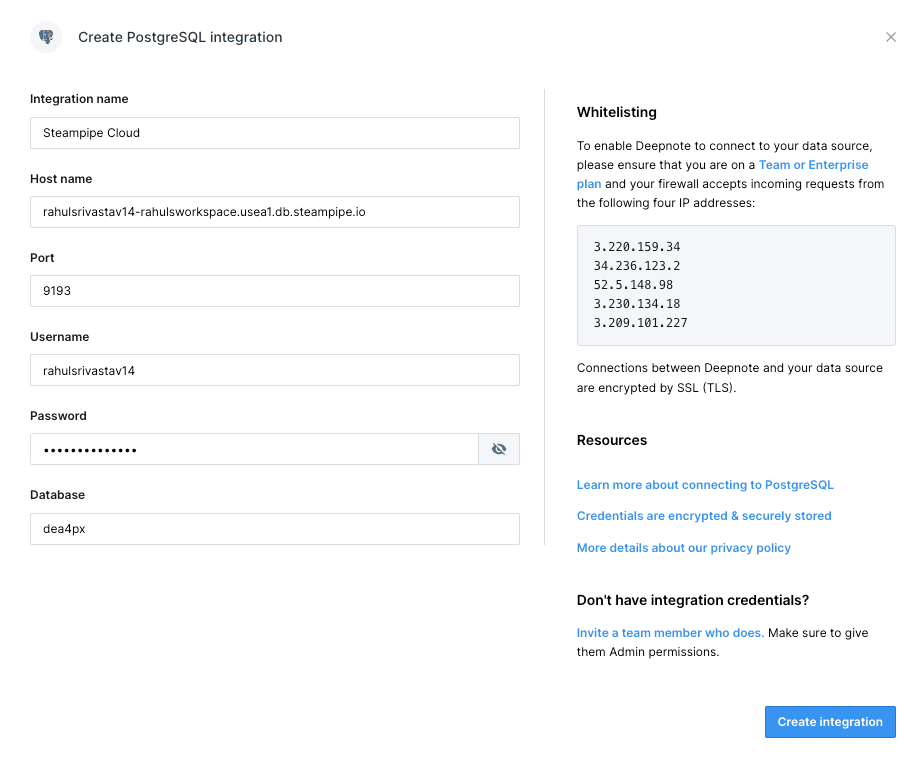Click the whitelisted IP addresses code box
The width and height of the screenshot is (907, 760).
pyautogui.click(x=736, y=286)
